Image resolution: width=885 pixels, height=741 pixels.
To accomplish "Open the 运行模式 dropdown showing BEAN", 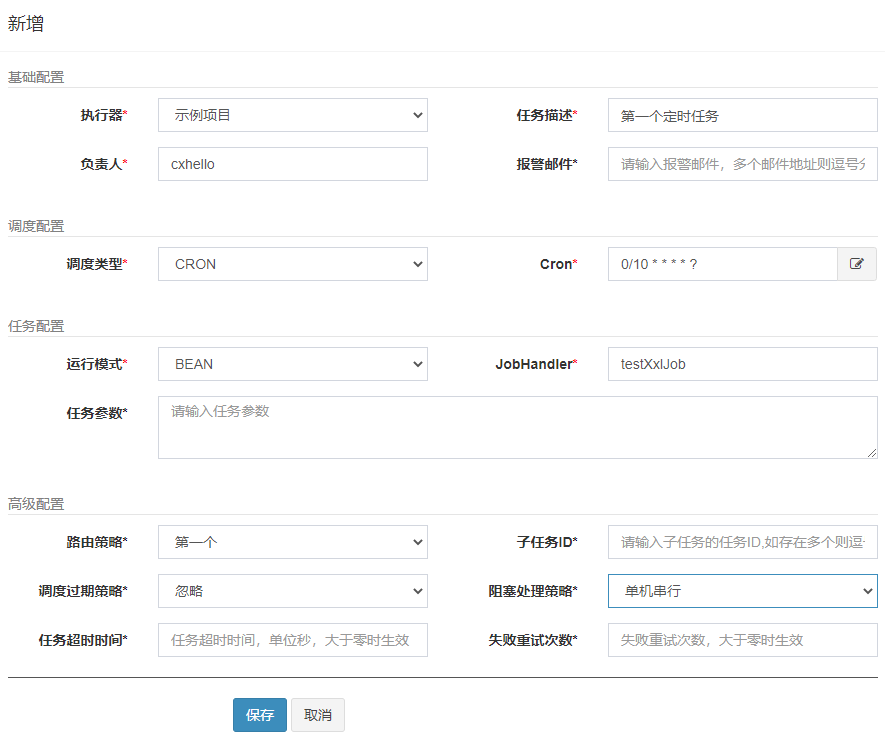I will pyautogui.click(x=293, y=364).
